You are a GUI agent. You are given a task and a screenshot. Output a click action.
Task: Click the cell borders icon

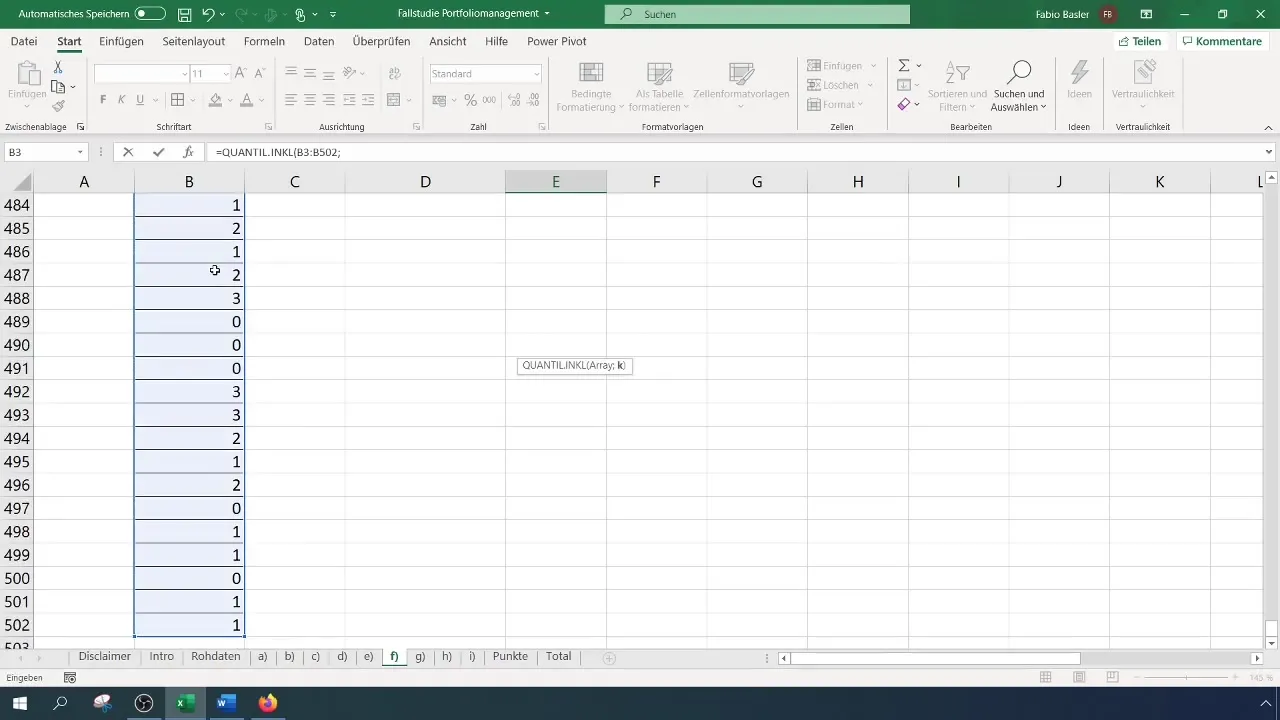coord(177,100)
